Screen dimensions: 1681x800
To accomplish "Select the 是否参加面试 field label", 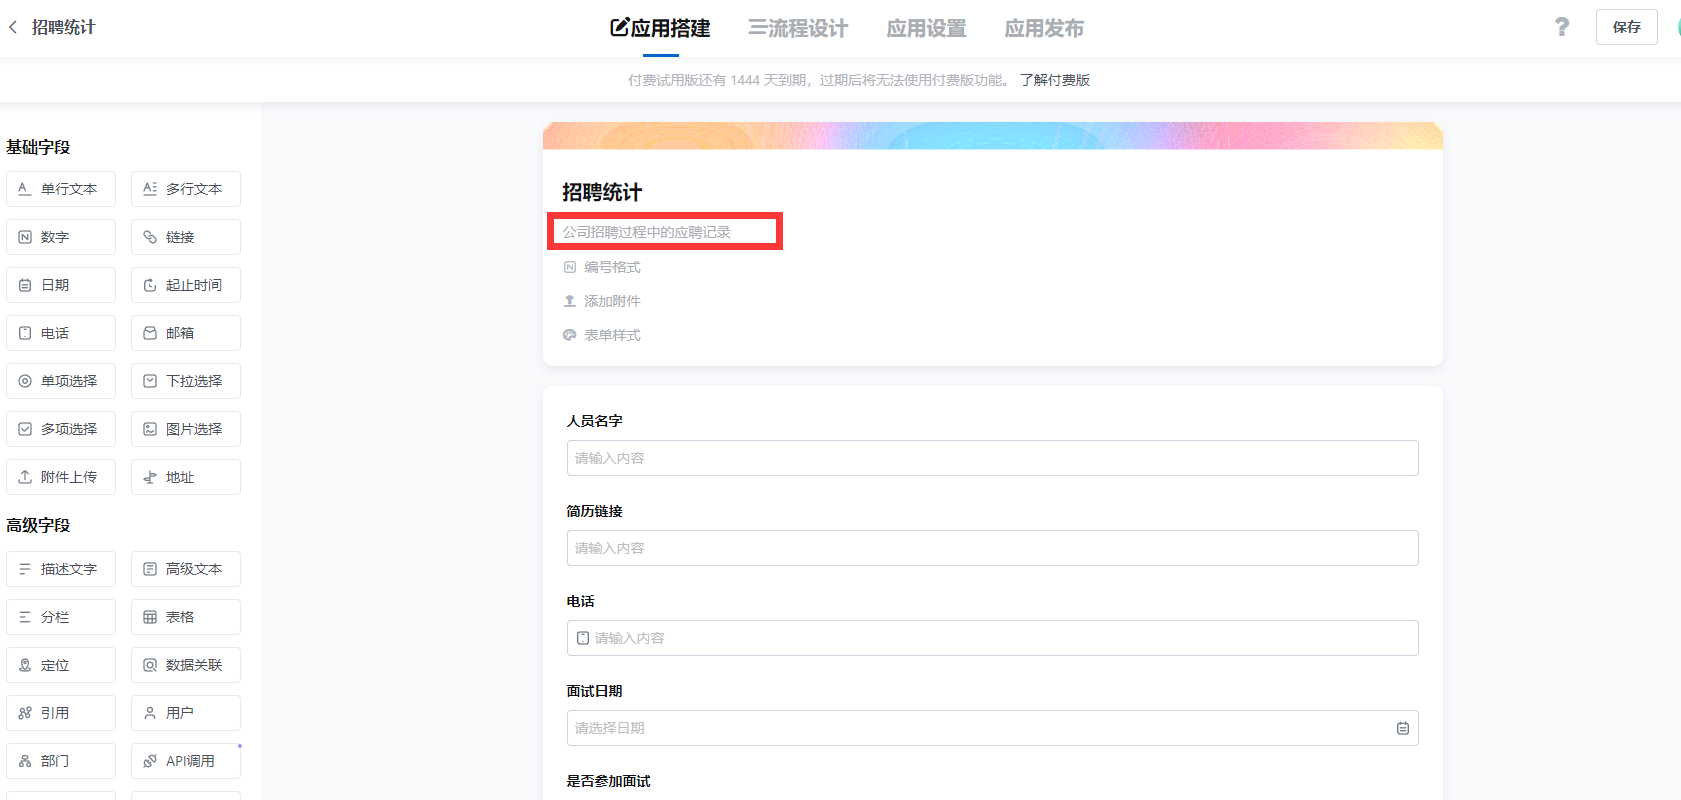I will [608, 781].
